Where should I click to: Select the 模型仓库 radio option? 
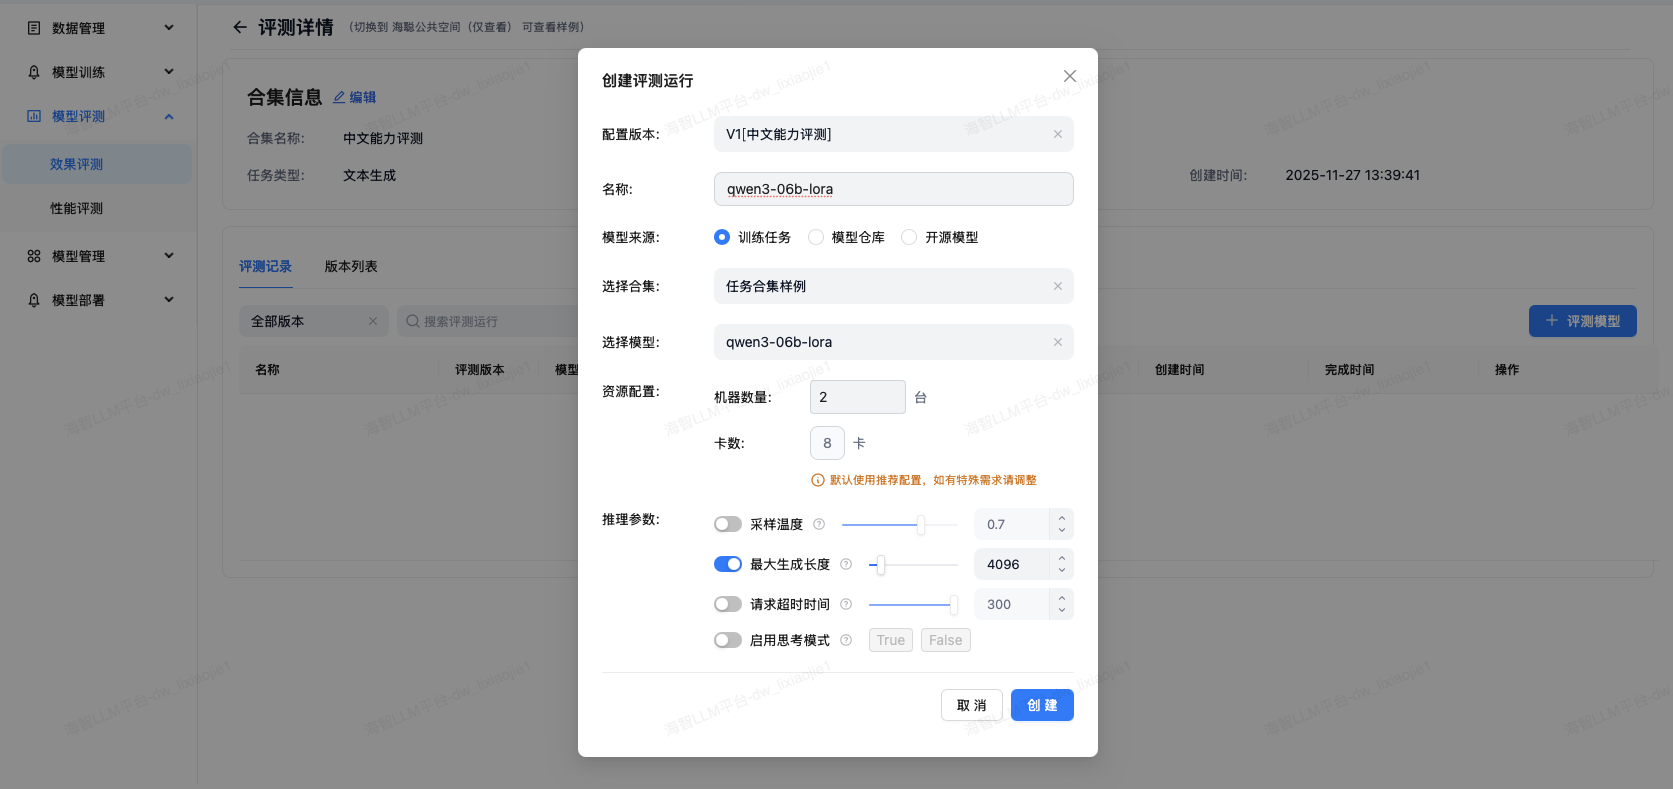coord(816,237)
